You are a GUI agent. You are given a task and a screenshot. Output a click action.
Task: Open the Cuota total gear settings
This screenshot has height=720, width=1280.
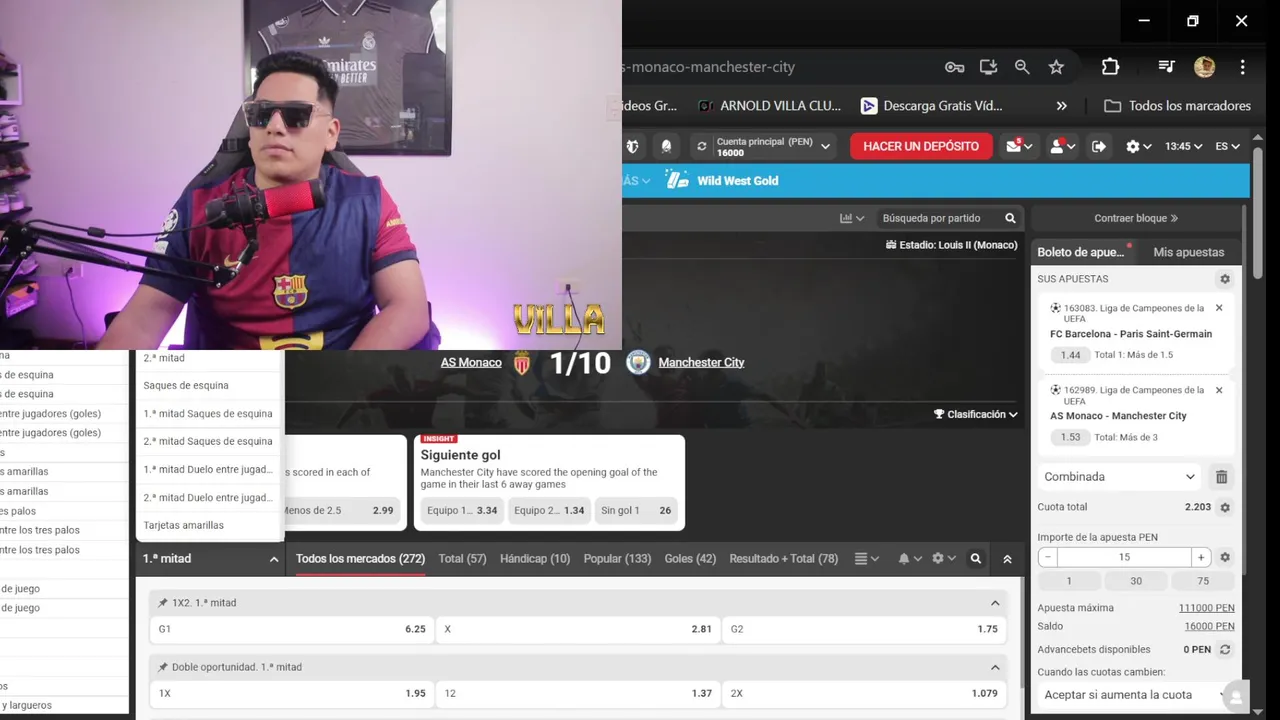pyautogui.click(x=1225, y=507)
